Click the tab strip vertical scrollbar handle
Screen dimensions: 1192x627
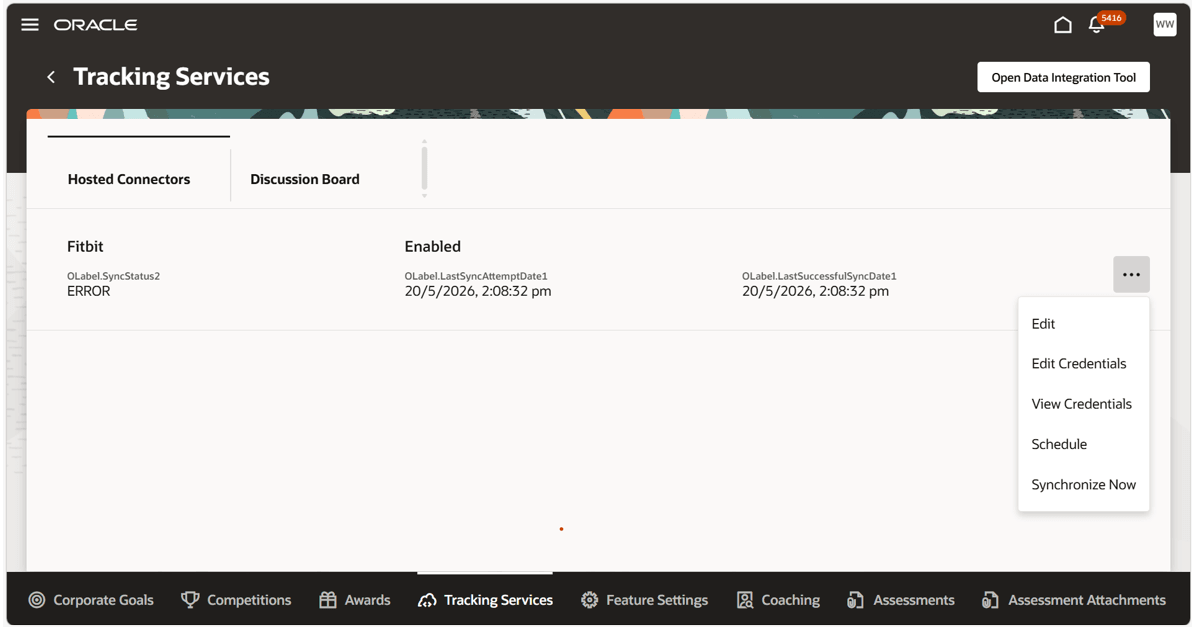pos(424,168)
